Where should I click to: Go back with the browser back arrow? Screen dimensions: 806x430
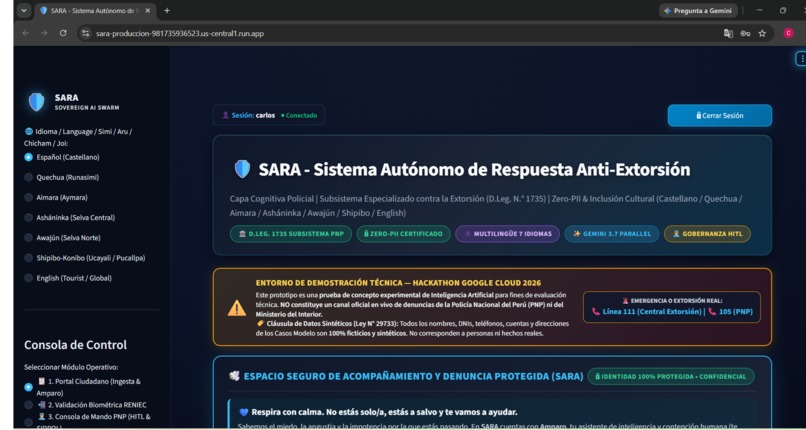pyautogui.click(x=25, y=33)
